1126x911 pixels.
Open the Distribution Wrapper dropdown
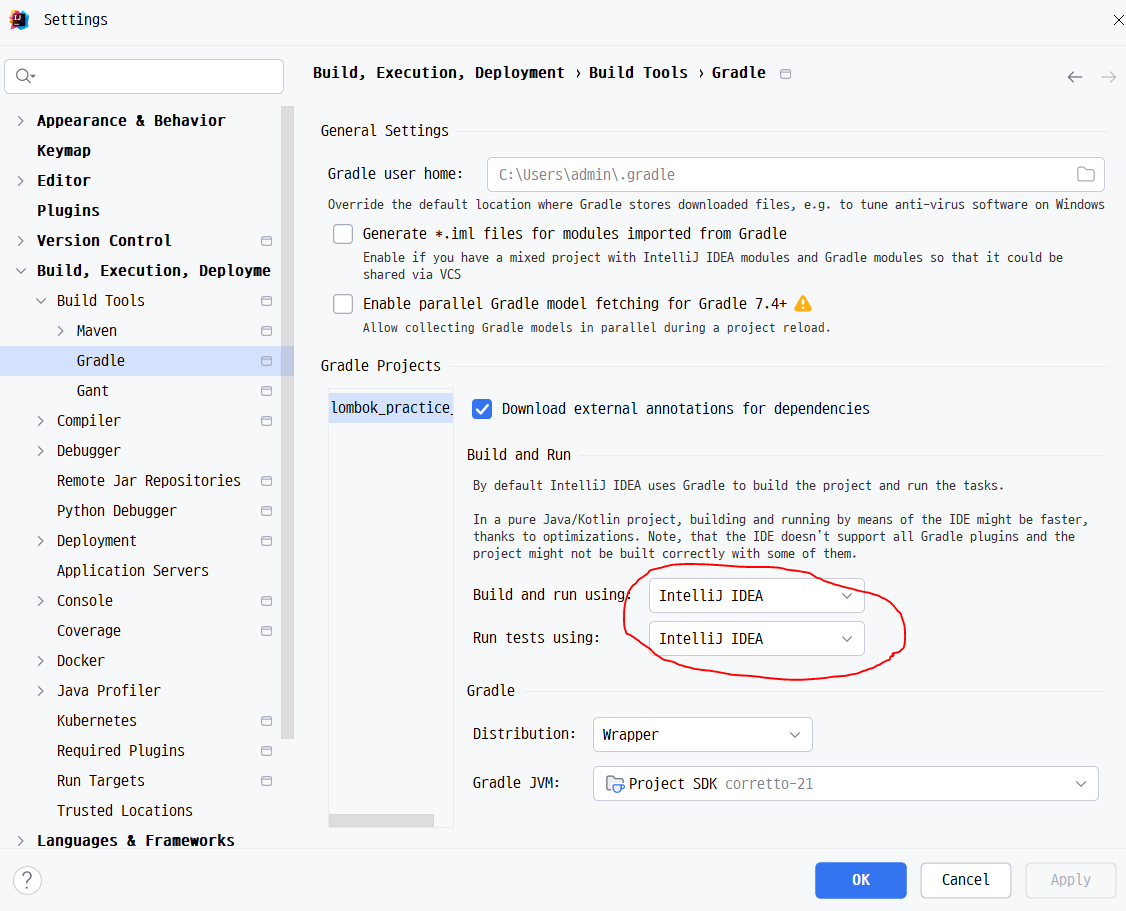click(x=702, y=734)
